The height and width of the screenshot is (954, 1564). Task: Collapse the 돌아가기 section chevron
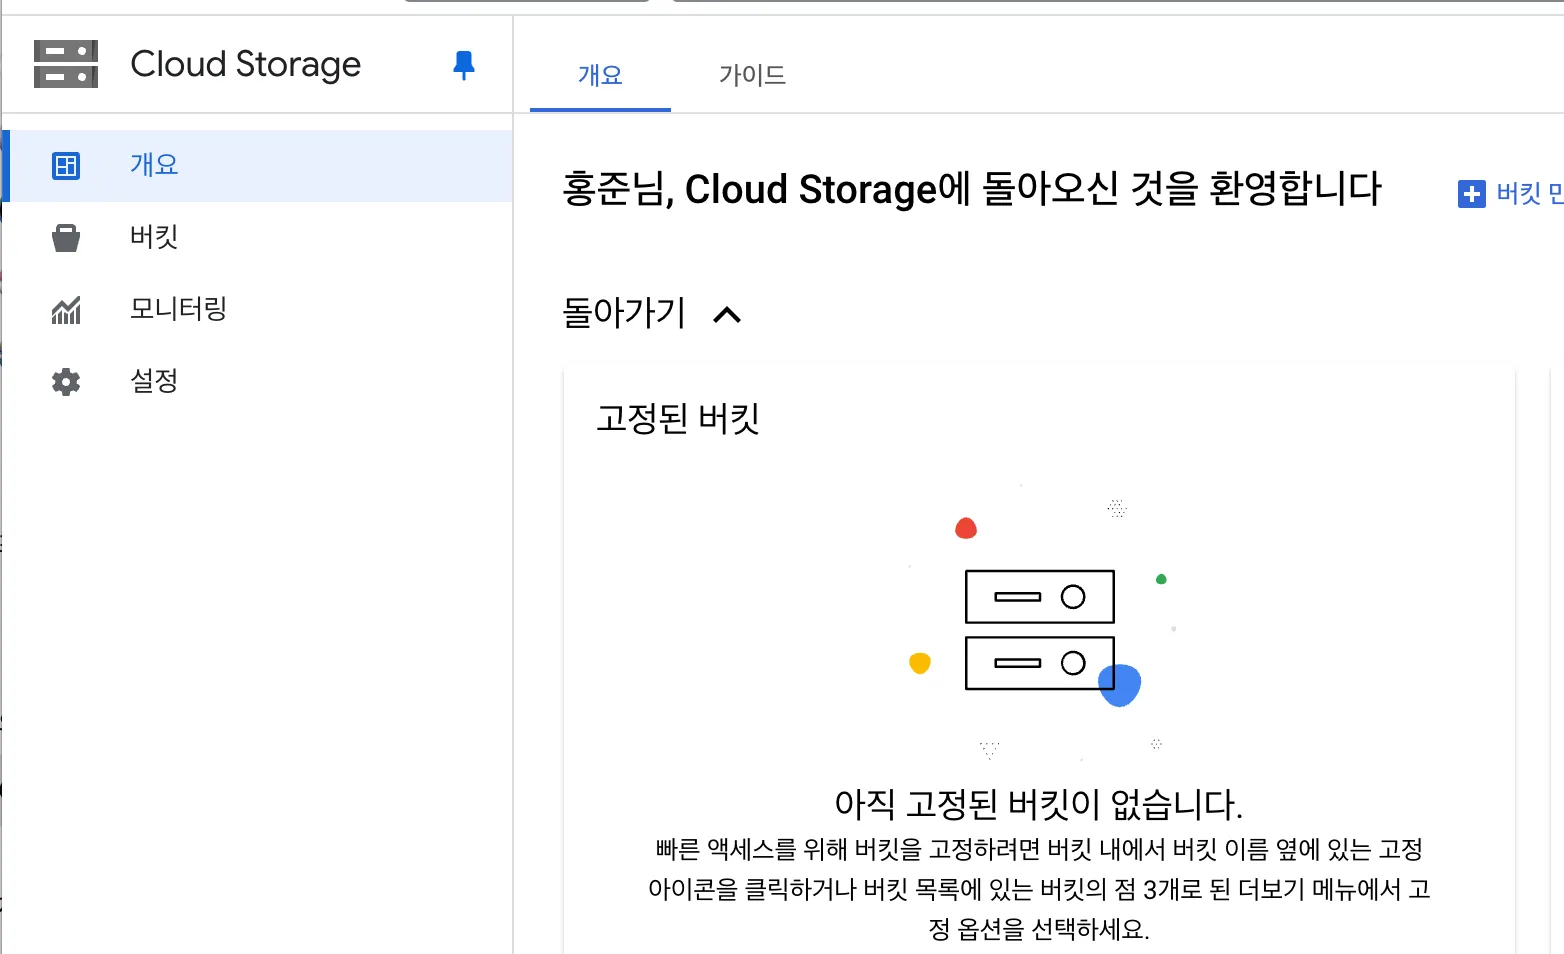[727, 315]
